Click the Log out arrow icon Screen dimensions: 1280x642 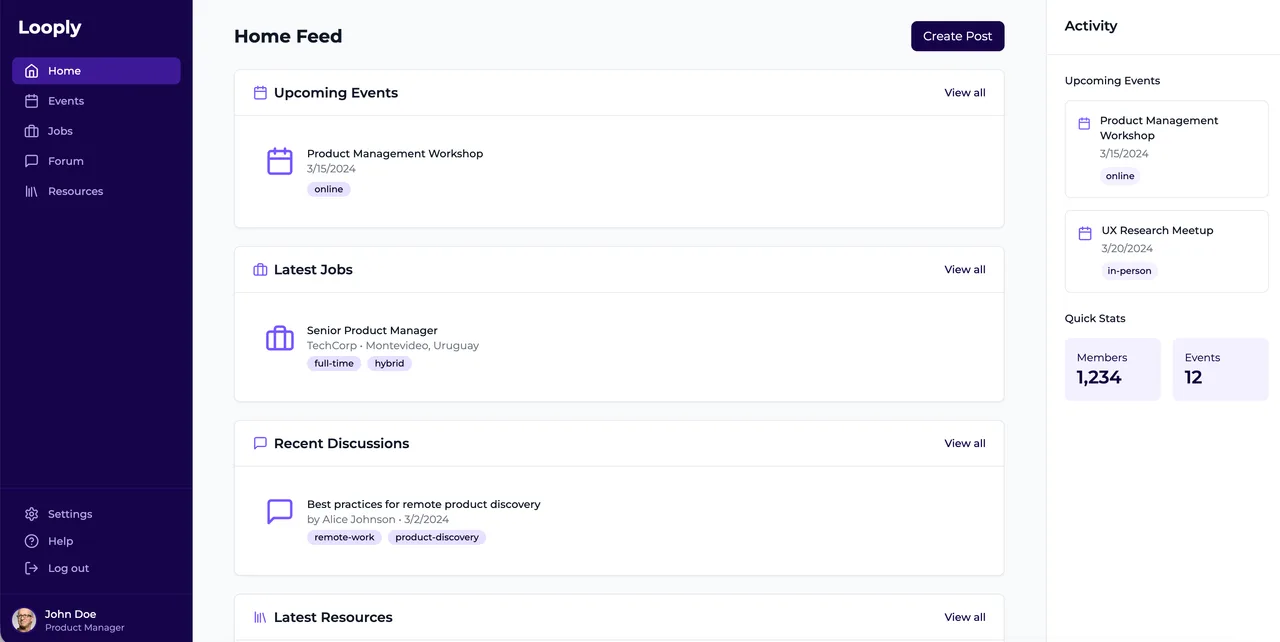coord(32,568)
